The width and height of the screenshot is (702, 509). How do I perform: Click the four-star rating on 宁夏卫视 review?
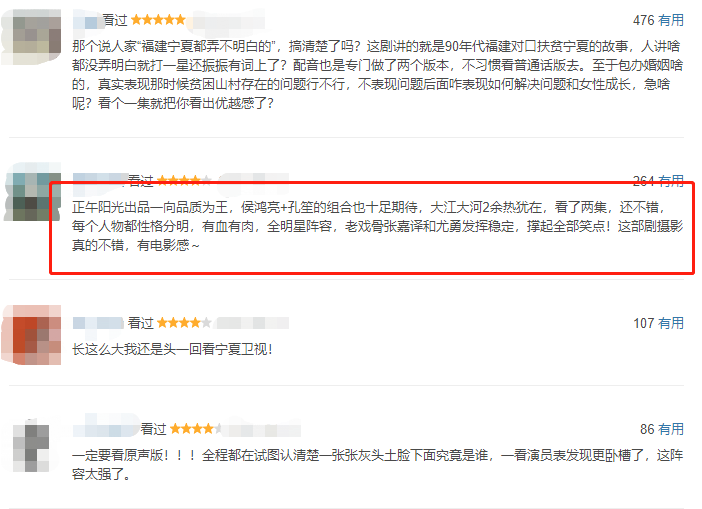click(184, 322)
